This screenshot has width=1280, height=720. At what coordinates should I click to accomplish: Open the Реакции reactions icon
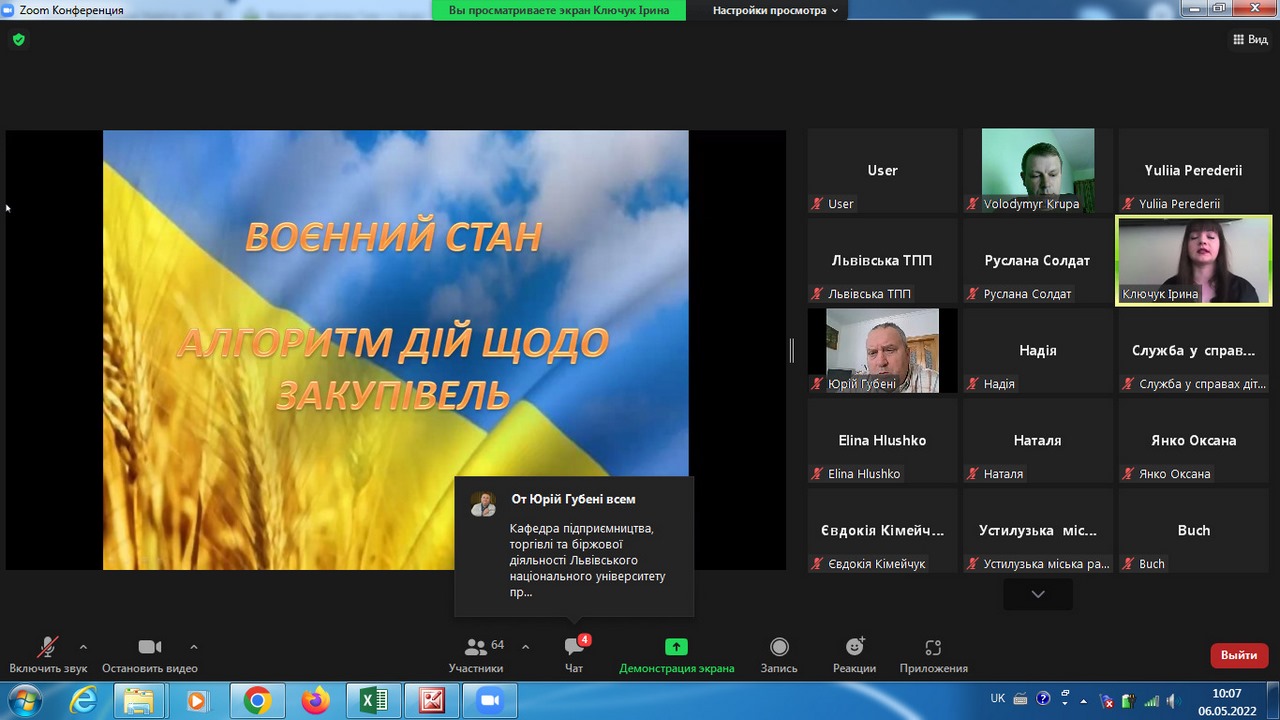click(x=854, y=647)
